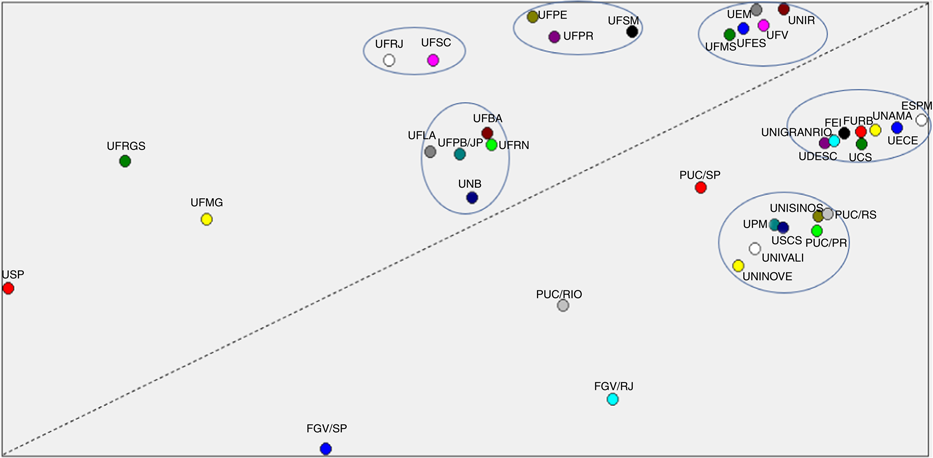Click the gray UFLA data point
This screenshot has width=933, height=458.
click(x=431, y=152)
